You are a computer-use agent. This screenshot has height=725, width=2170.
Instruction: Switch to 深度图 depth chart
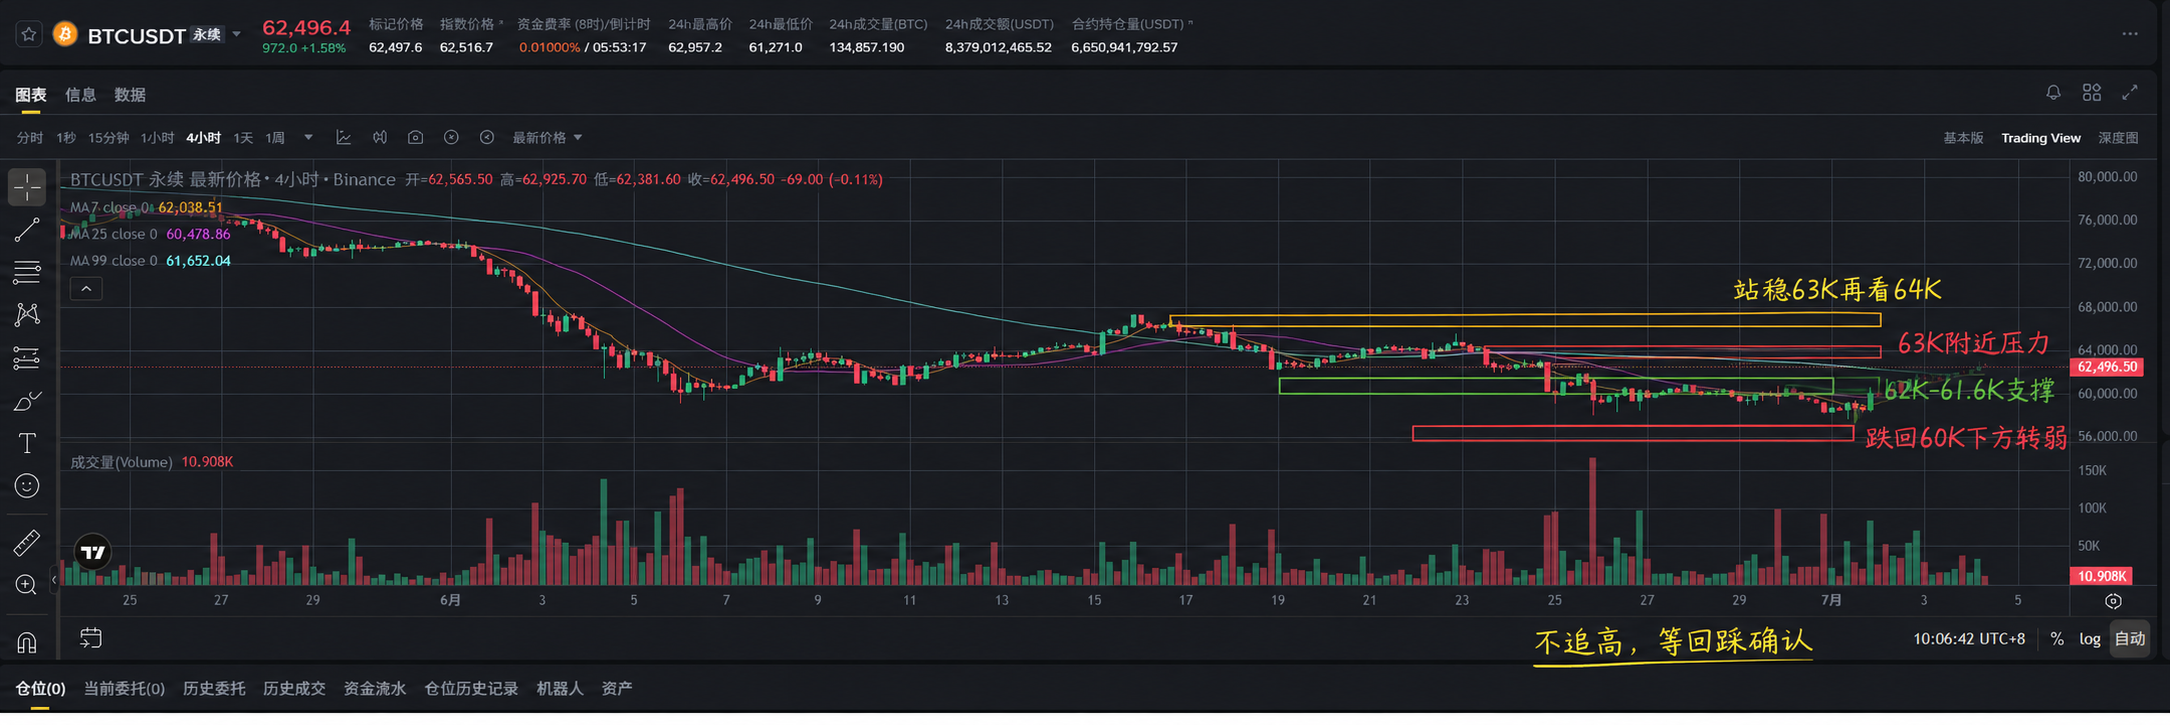pyautogui.click(x=2118, y=138)
